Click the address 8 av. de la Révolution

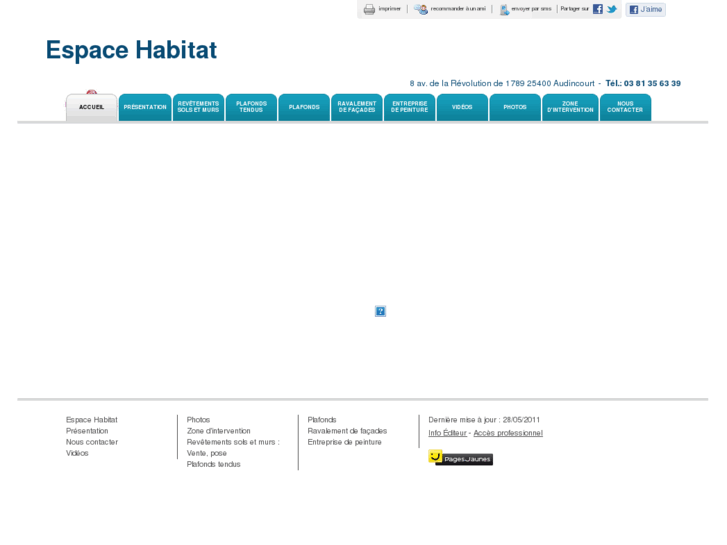tap(502, 83)
